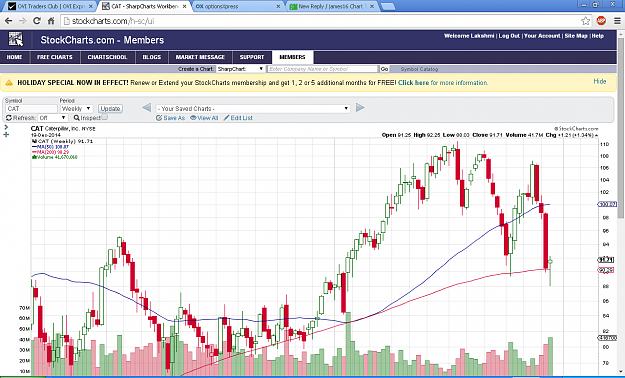Click the Save As link
Image resolution: width=625 pixels, height=378 pixels.
[x=171, y=118]
